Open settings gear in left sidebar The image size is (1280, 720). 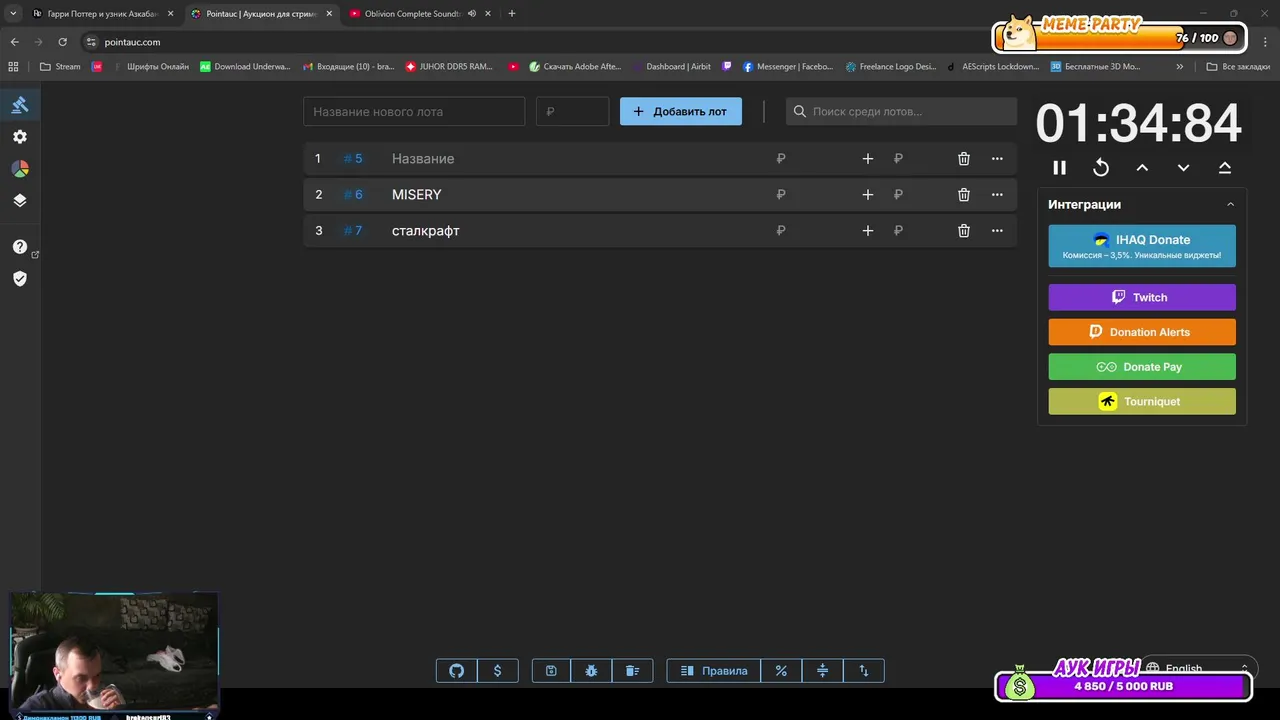click(x=20, y=137)
